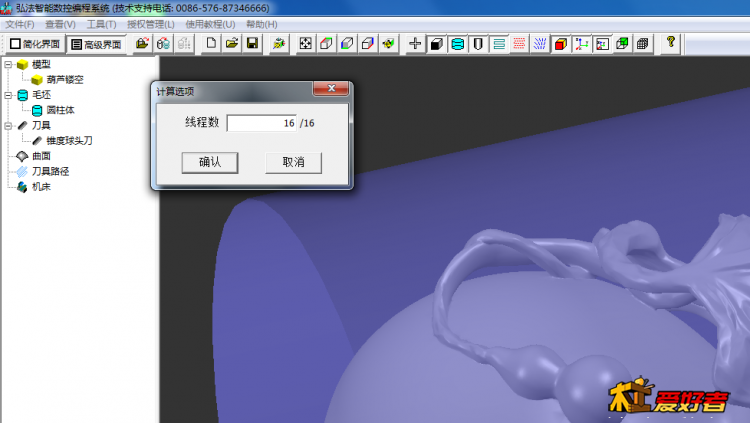Select 刀具路径 in the tree
This screenshot has height=423, width=750.
[50, 171]
